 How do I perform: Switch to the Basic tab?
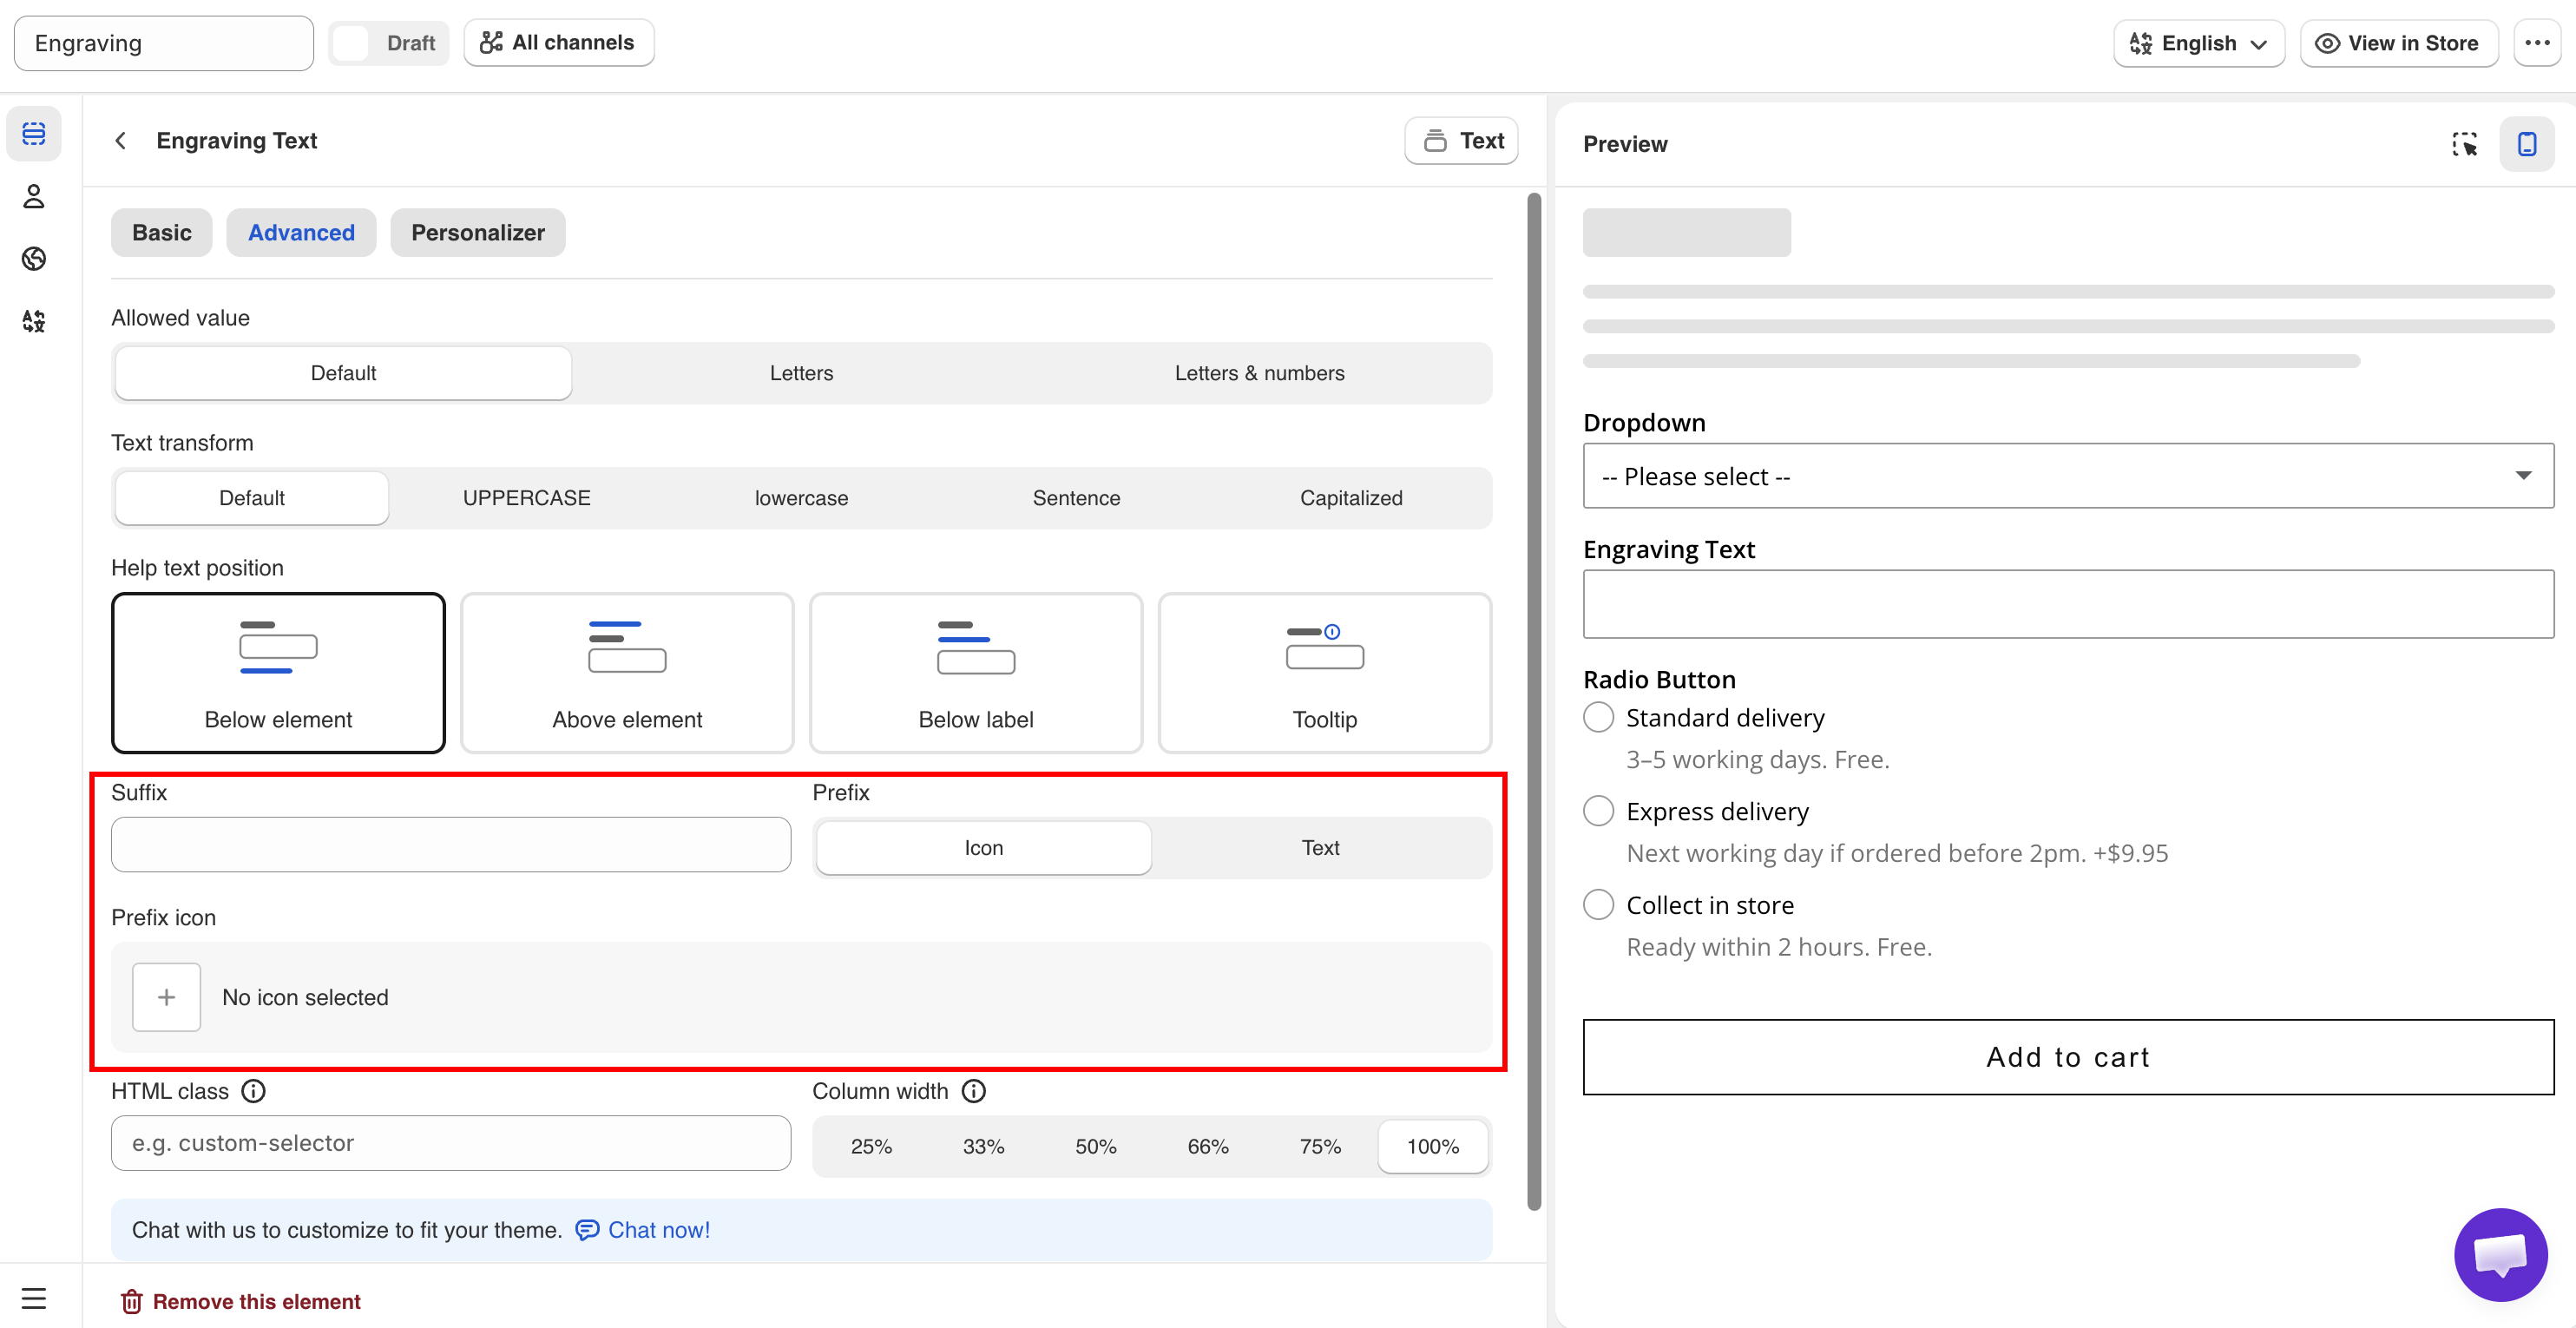(x=161, y=233)
